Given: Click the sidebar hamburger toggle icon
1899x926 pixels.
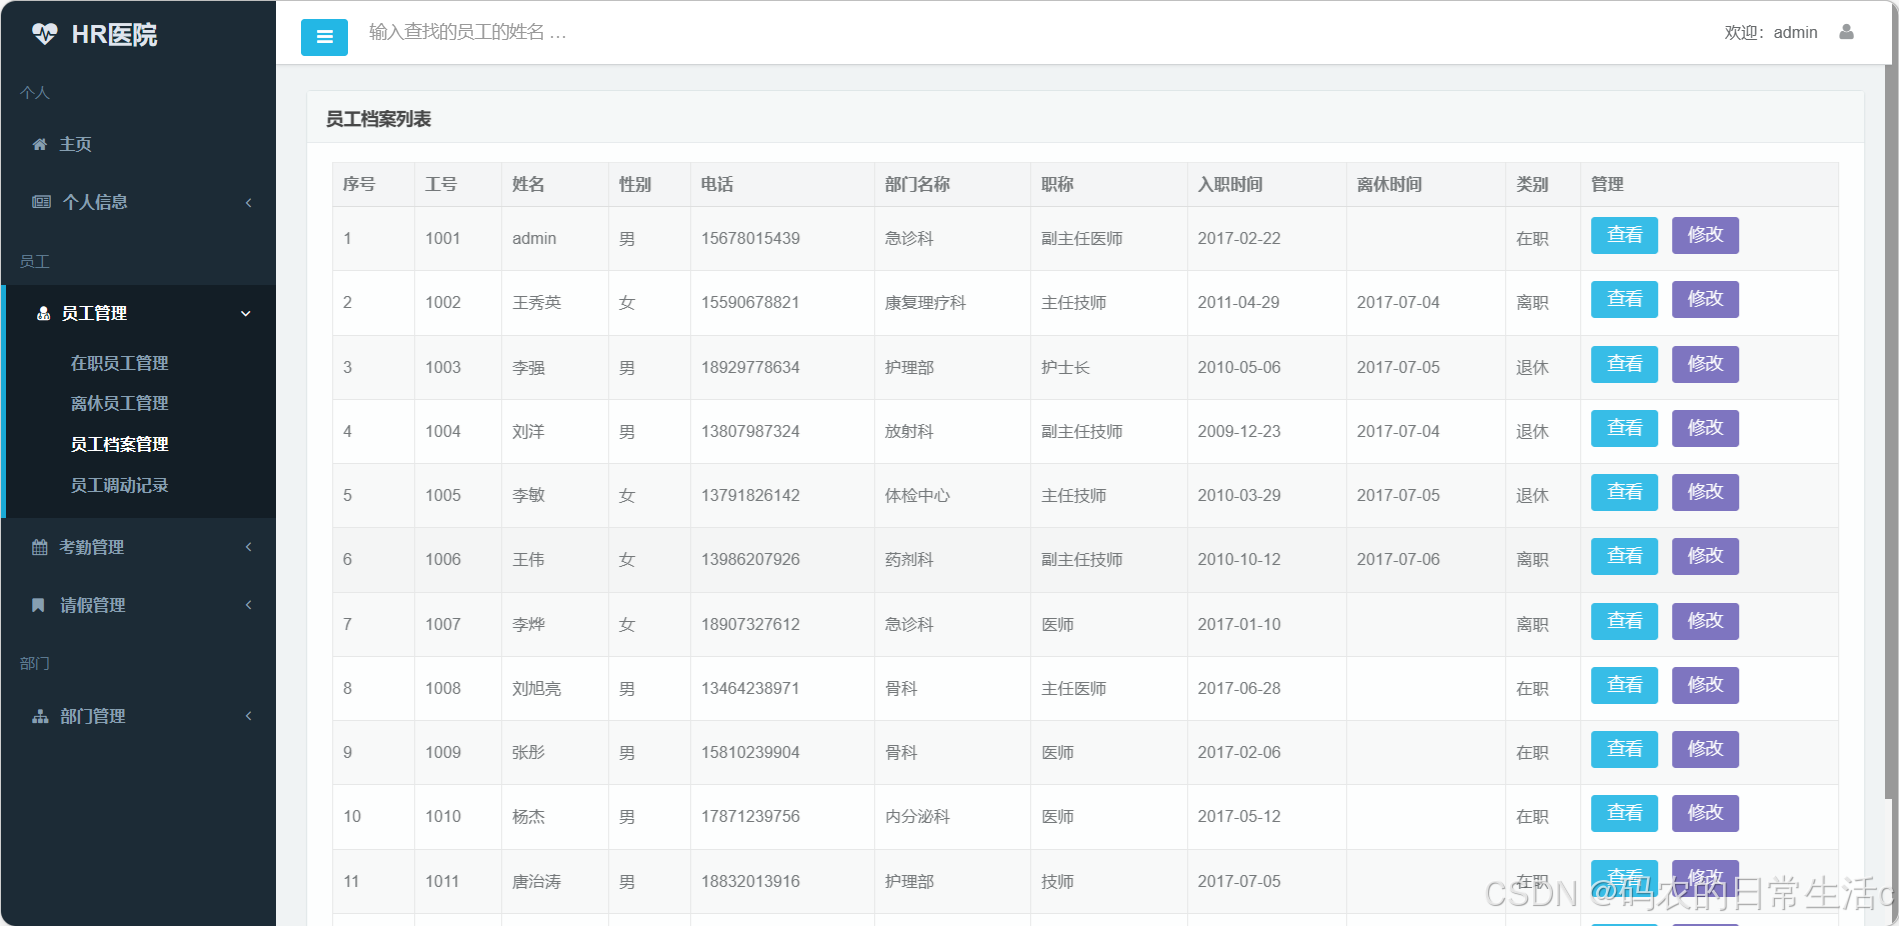Looking at the screenshot, I should click(x=323, y=36).
